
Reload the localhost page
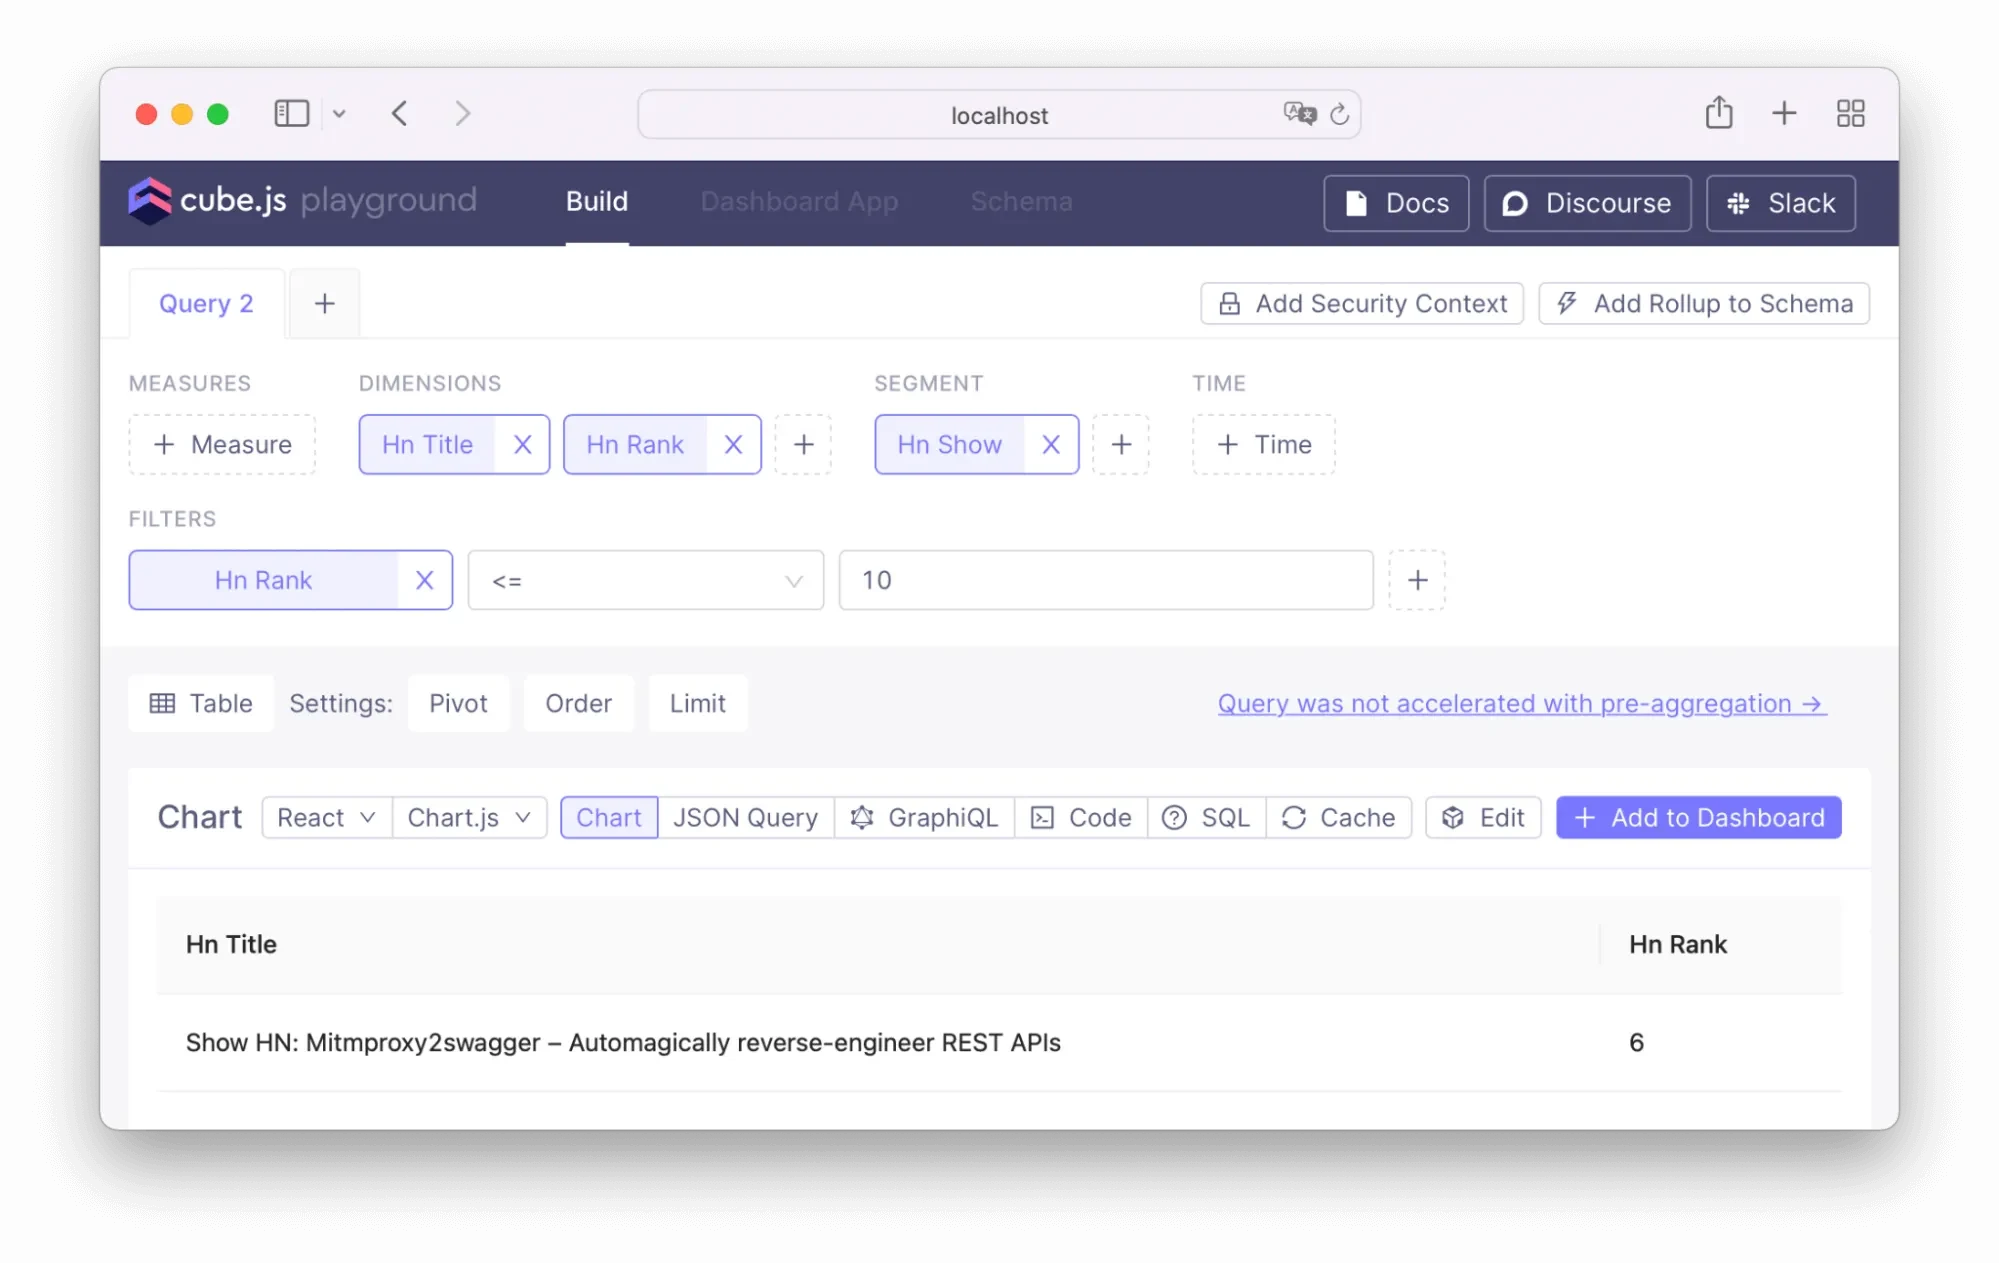(1339, 115)
